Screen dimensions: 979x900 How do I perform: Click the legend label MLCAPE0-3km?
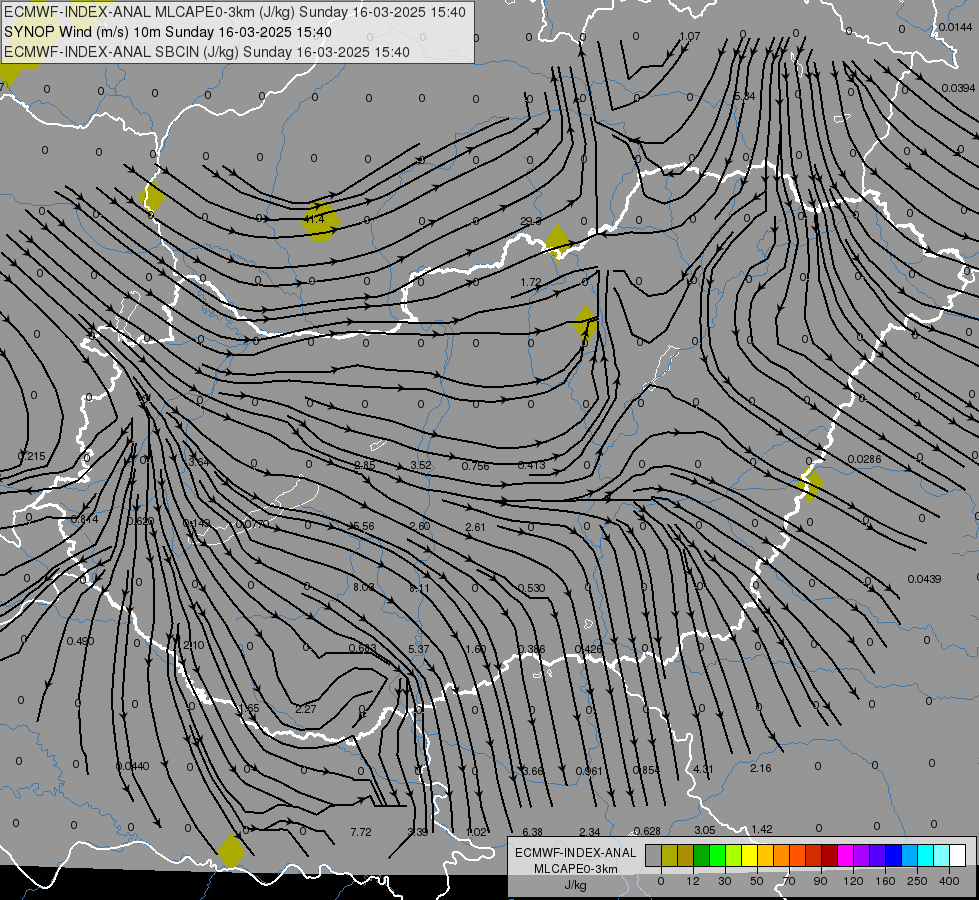coord(576,869)
